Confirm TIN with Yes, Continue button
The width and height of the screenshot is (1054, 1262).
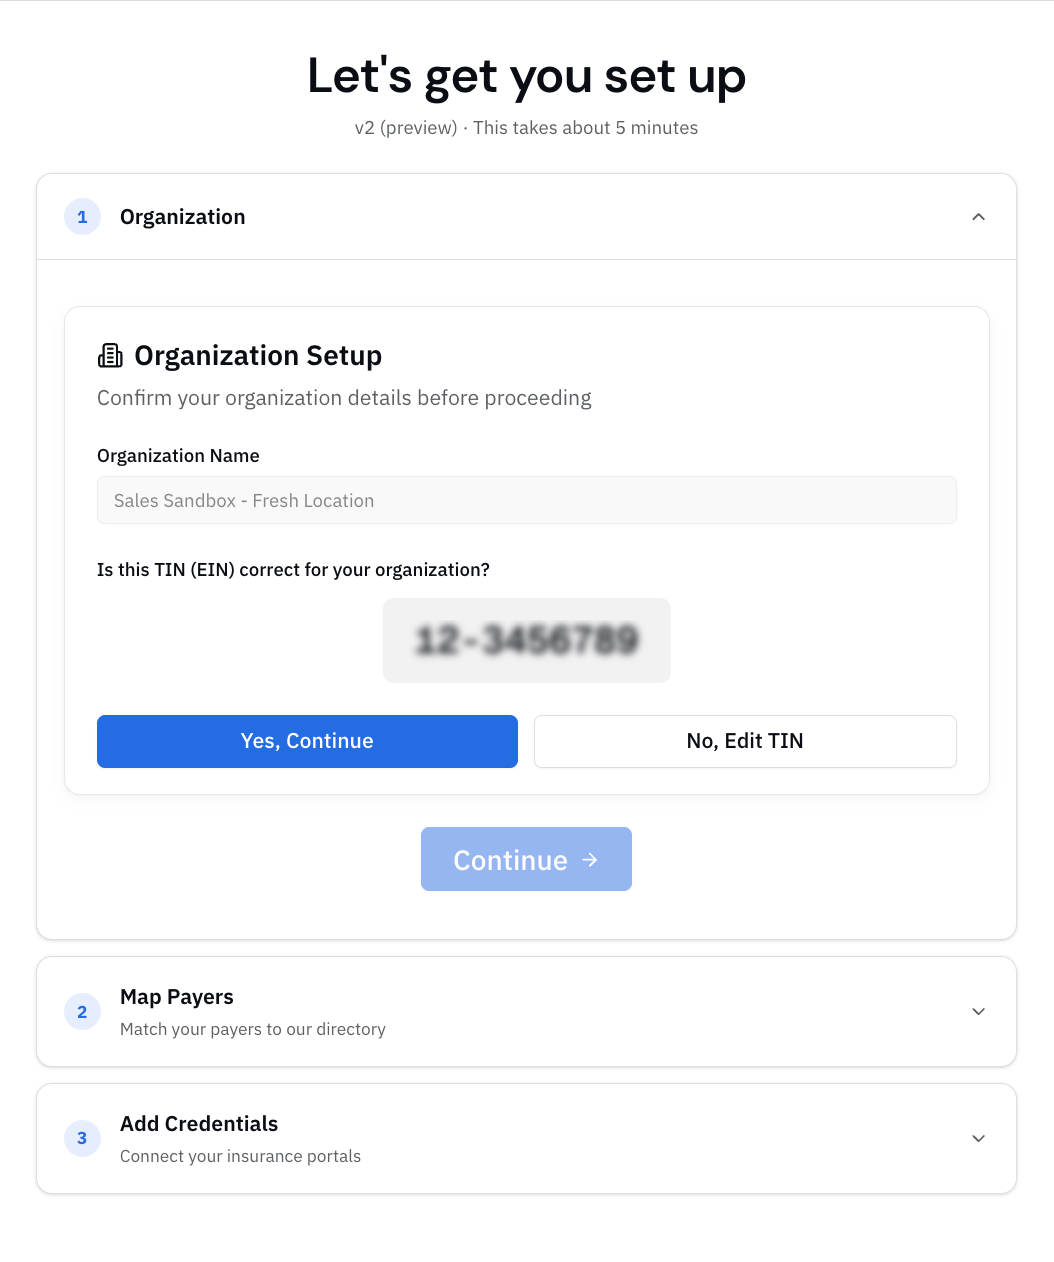(307, 741)
